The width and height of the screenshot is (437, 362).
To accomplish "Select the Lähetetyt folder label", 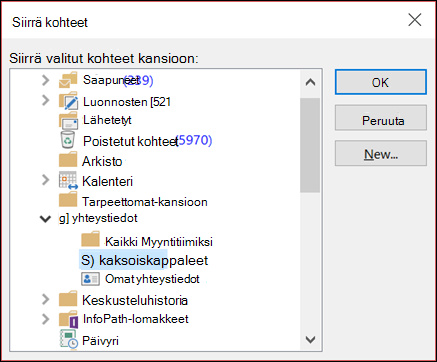I will [x=107, y=120].
